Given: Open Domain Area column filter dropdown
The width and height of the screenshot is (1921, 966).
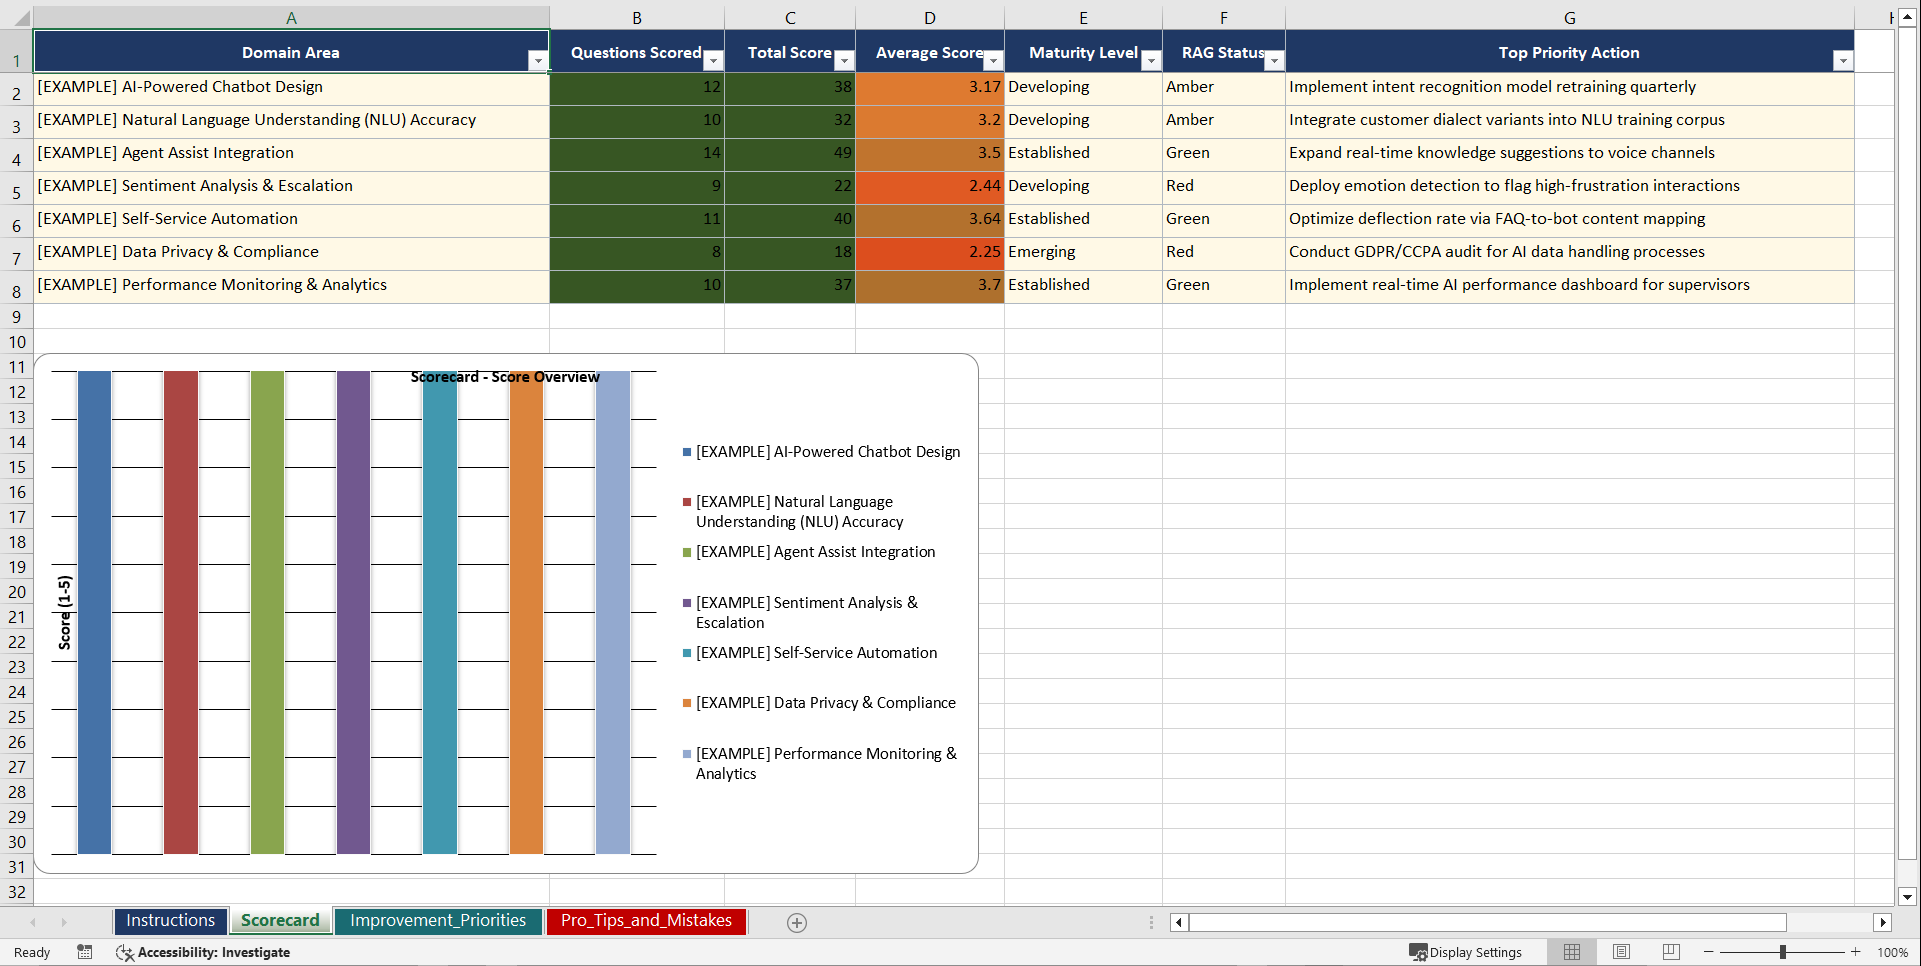Looking at the screenshot, I should (539, 60).
